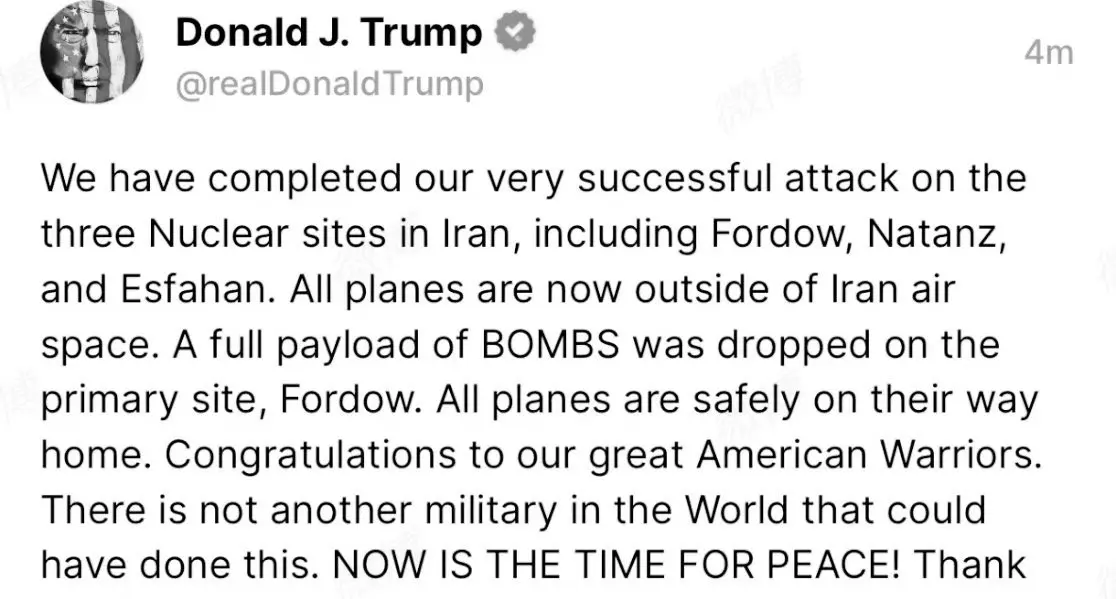Click the word 'successful' in the first line
Viewport: 1116px width, 599px height.
pyautogui.click(x=674, y=179)
